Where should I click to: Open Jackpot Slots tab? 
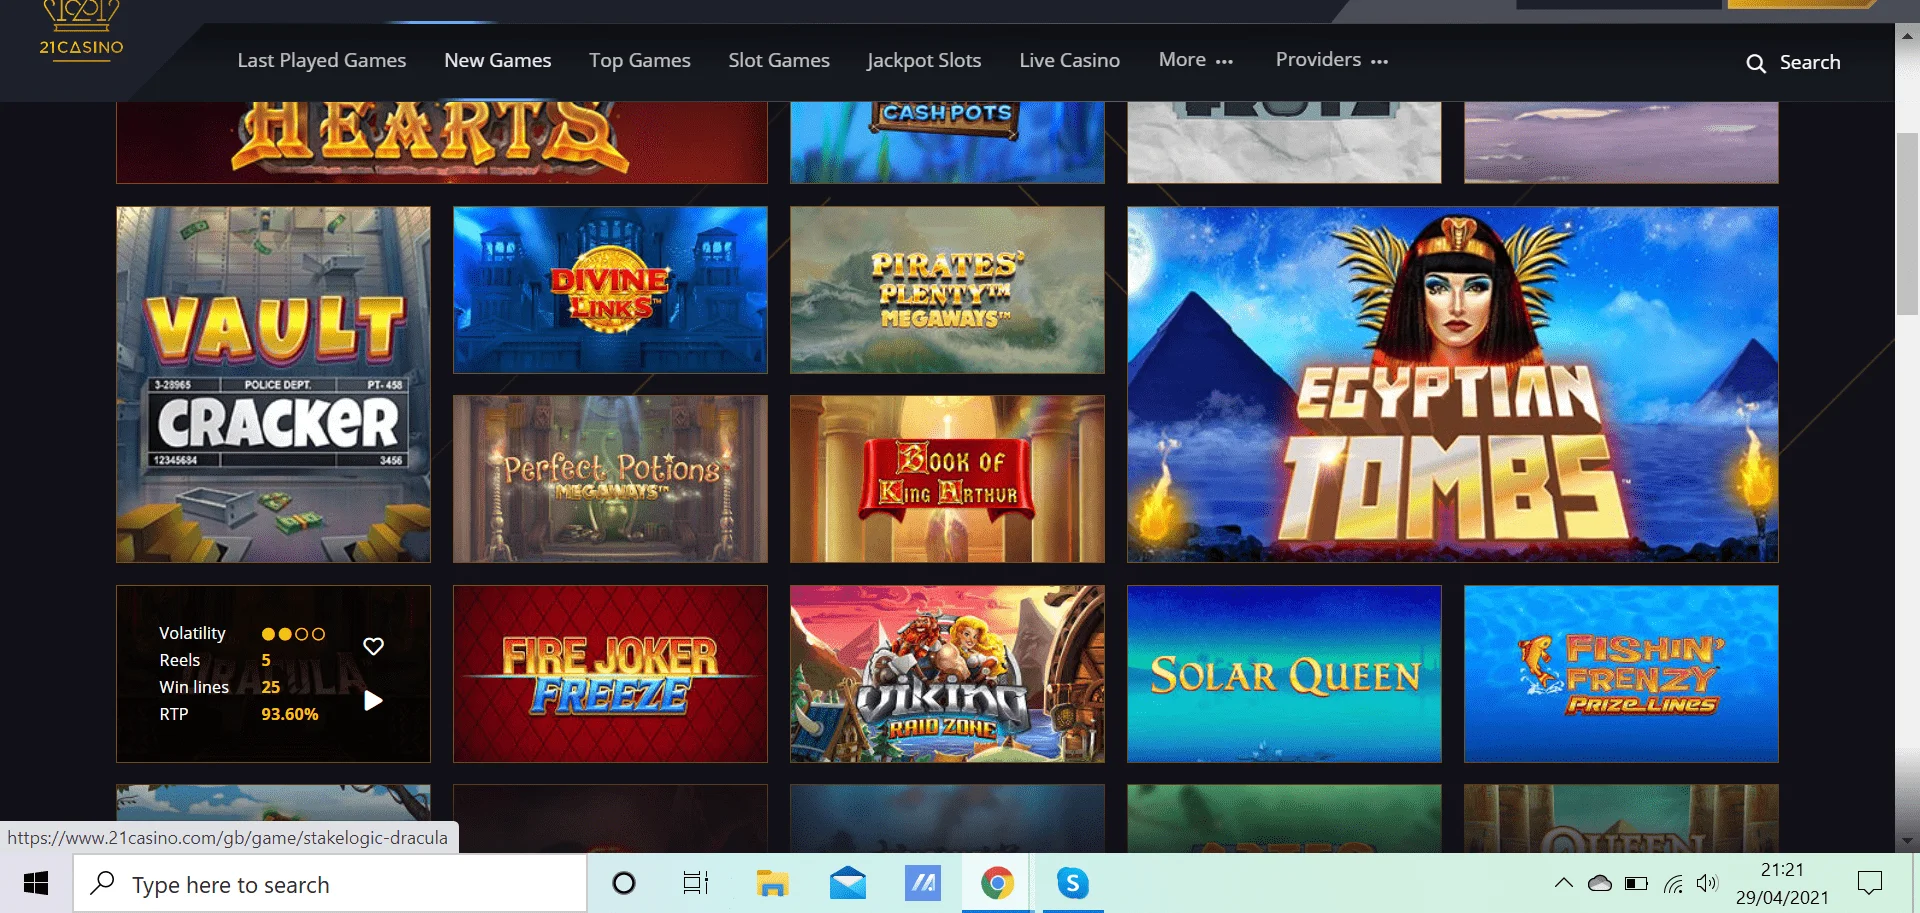[x=924, y=60]
